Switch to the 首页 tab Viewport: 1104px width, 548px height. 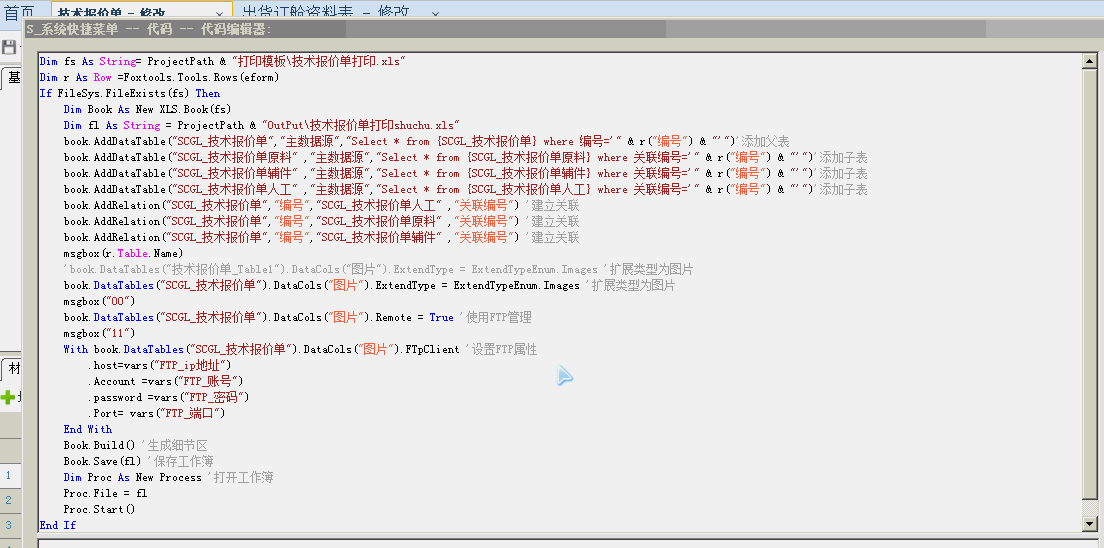pyautogui.click(x=19, y=13)
